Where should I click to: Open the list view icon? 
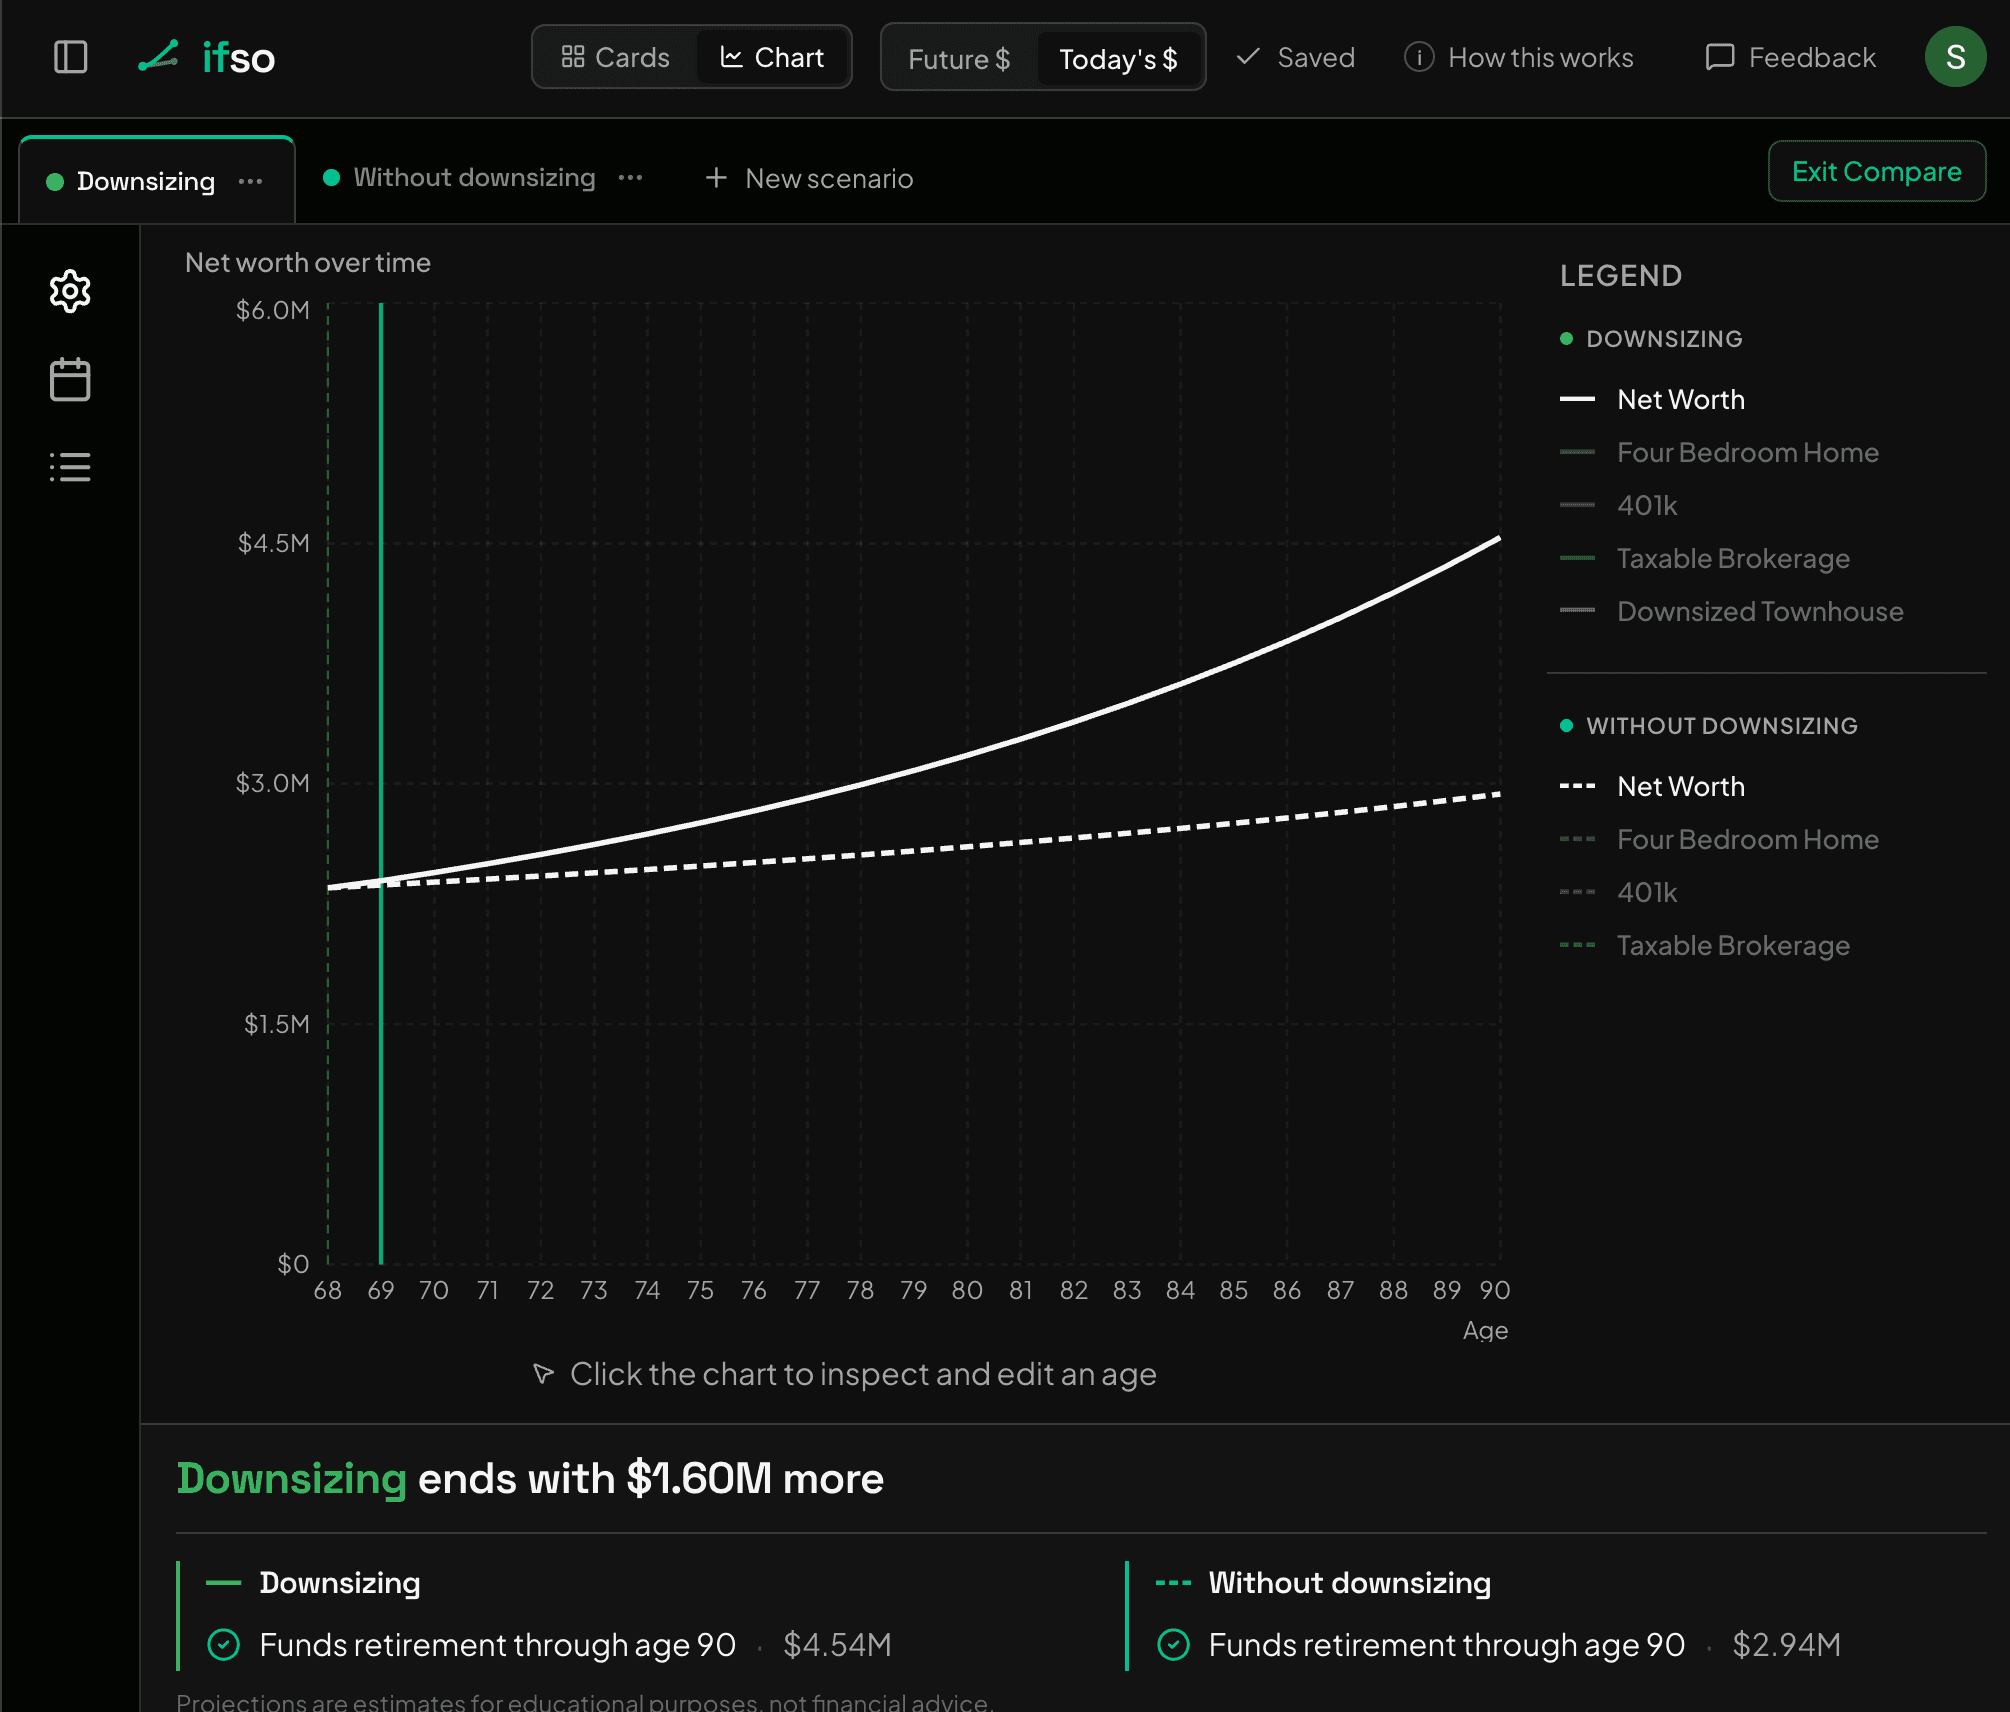[70, 467]
